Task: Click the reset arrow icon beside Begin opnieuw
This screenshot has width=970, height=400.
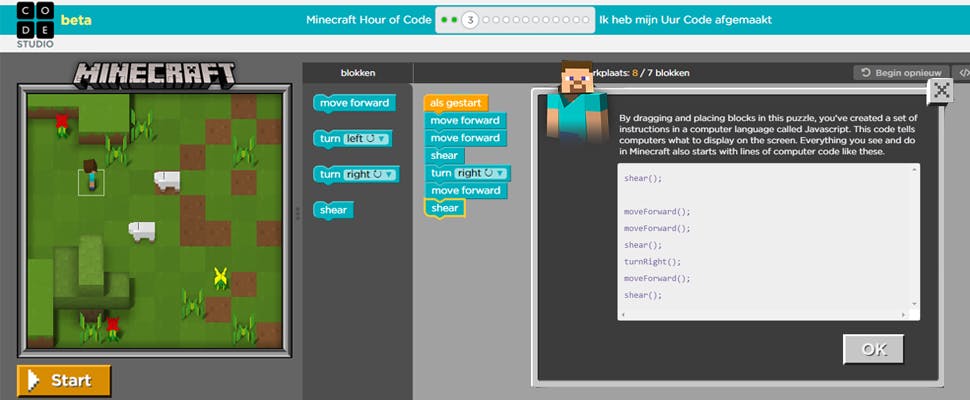Action: 866,73
